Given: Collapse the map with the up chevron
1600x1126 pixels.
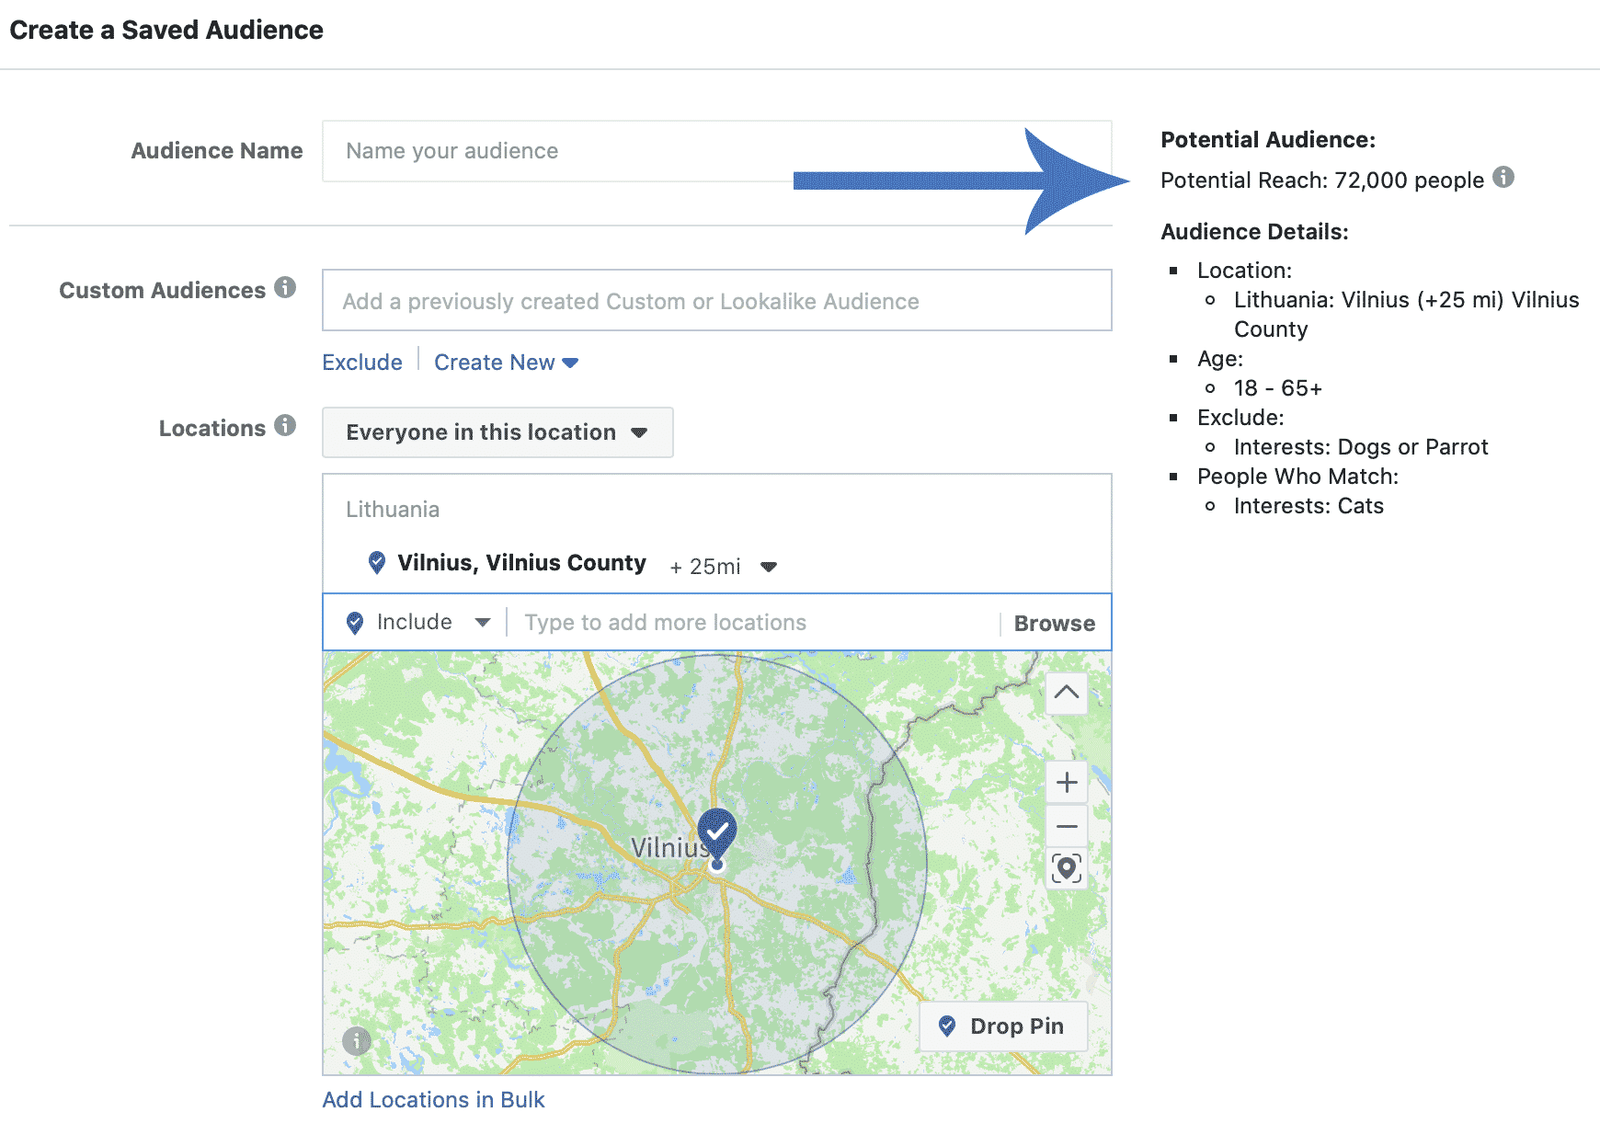Looking at the screenshot, I should [1066, 692].
